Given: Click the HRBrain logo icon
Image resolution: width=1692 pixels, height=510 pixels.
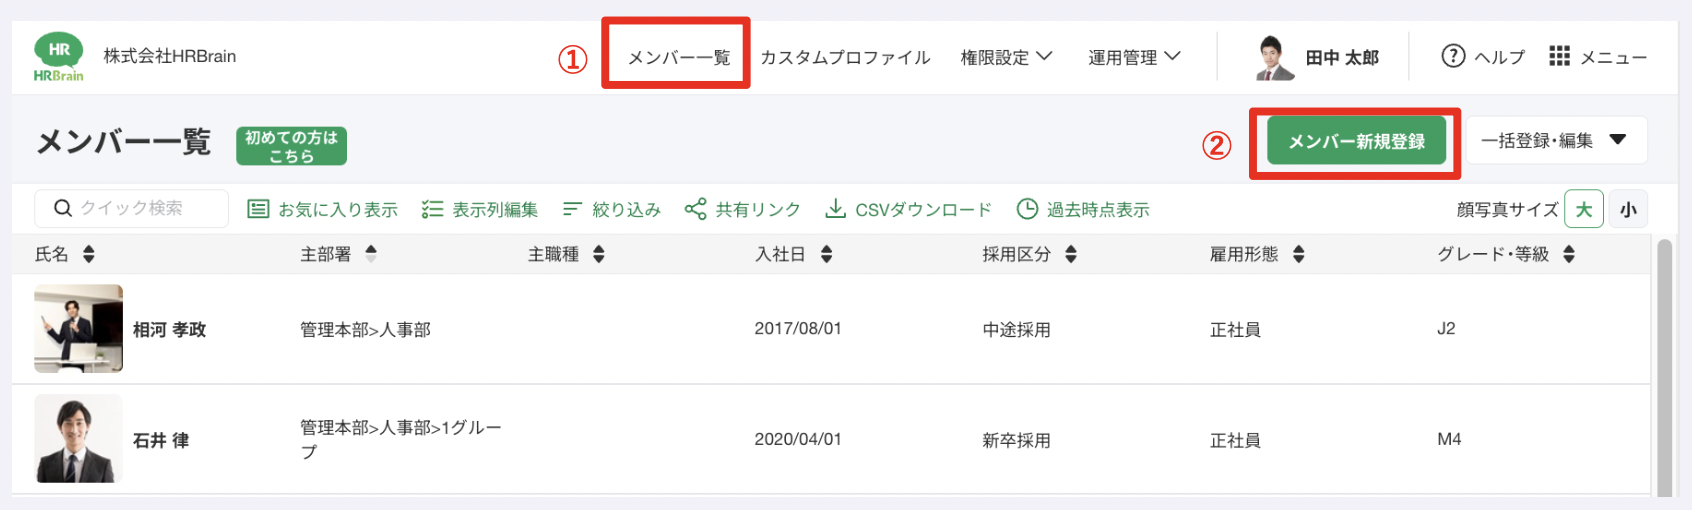Looking at the screenshot, I should (59, 56).
